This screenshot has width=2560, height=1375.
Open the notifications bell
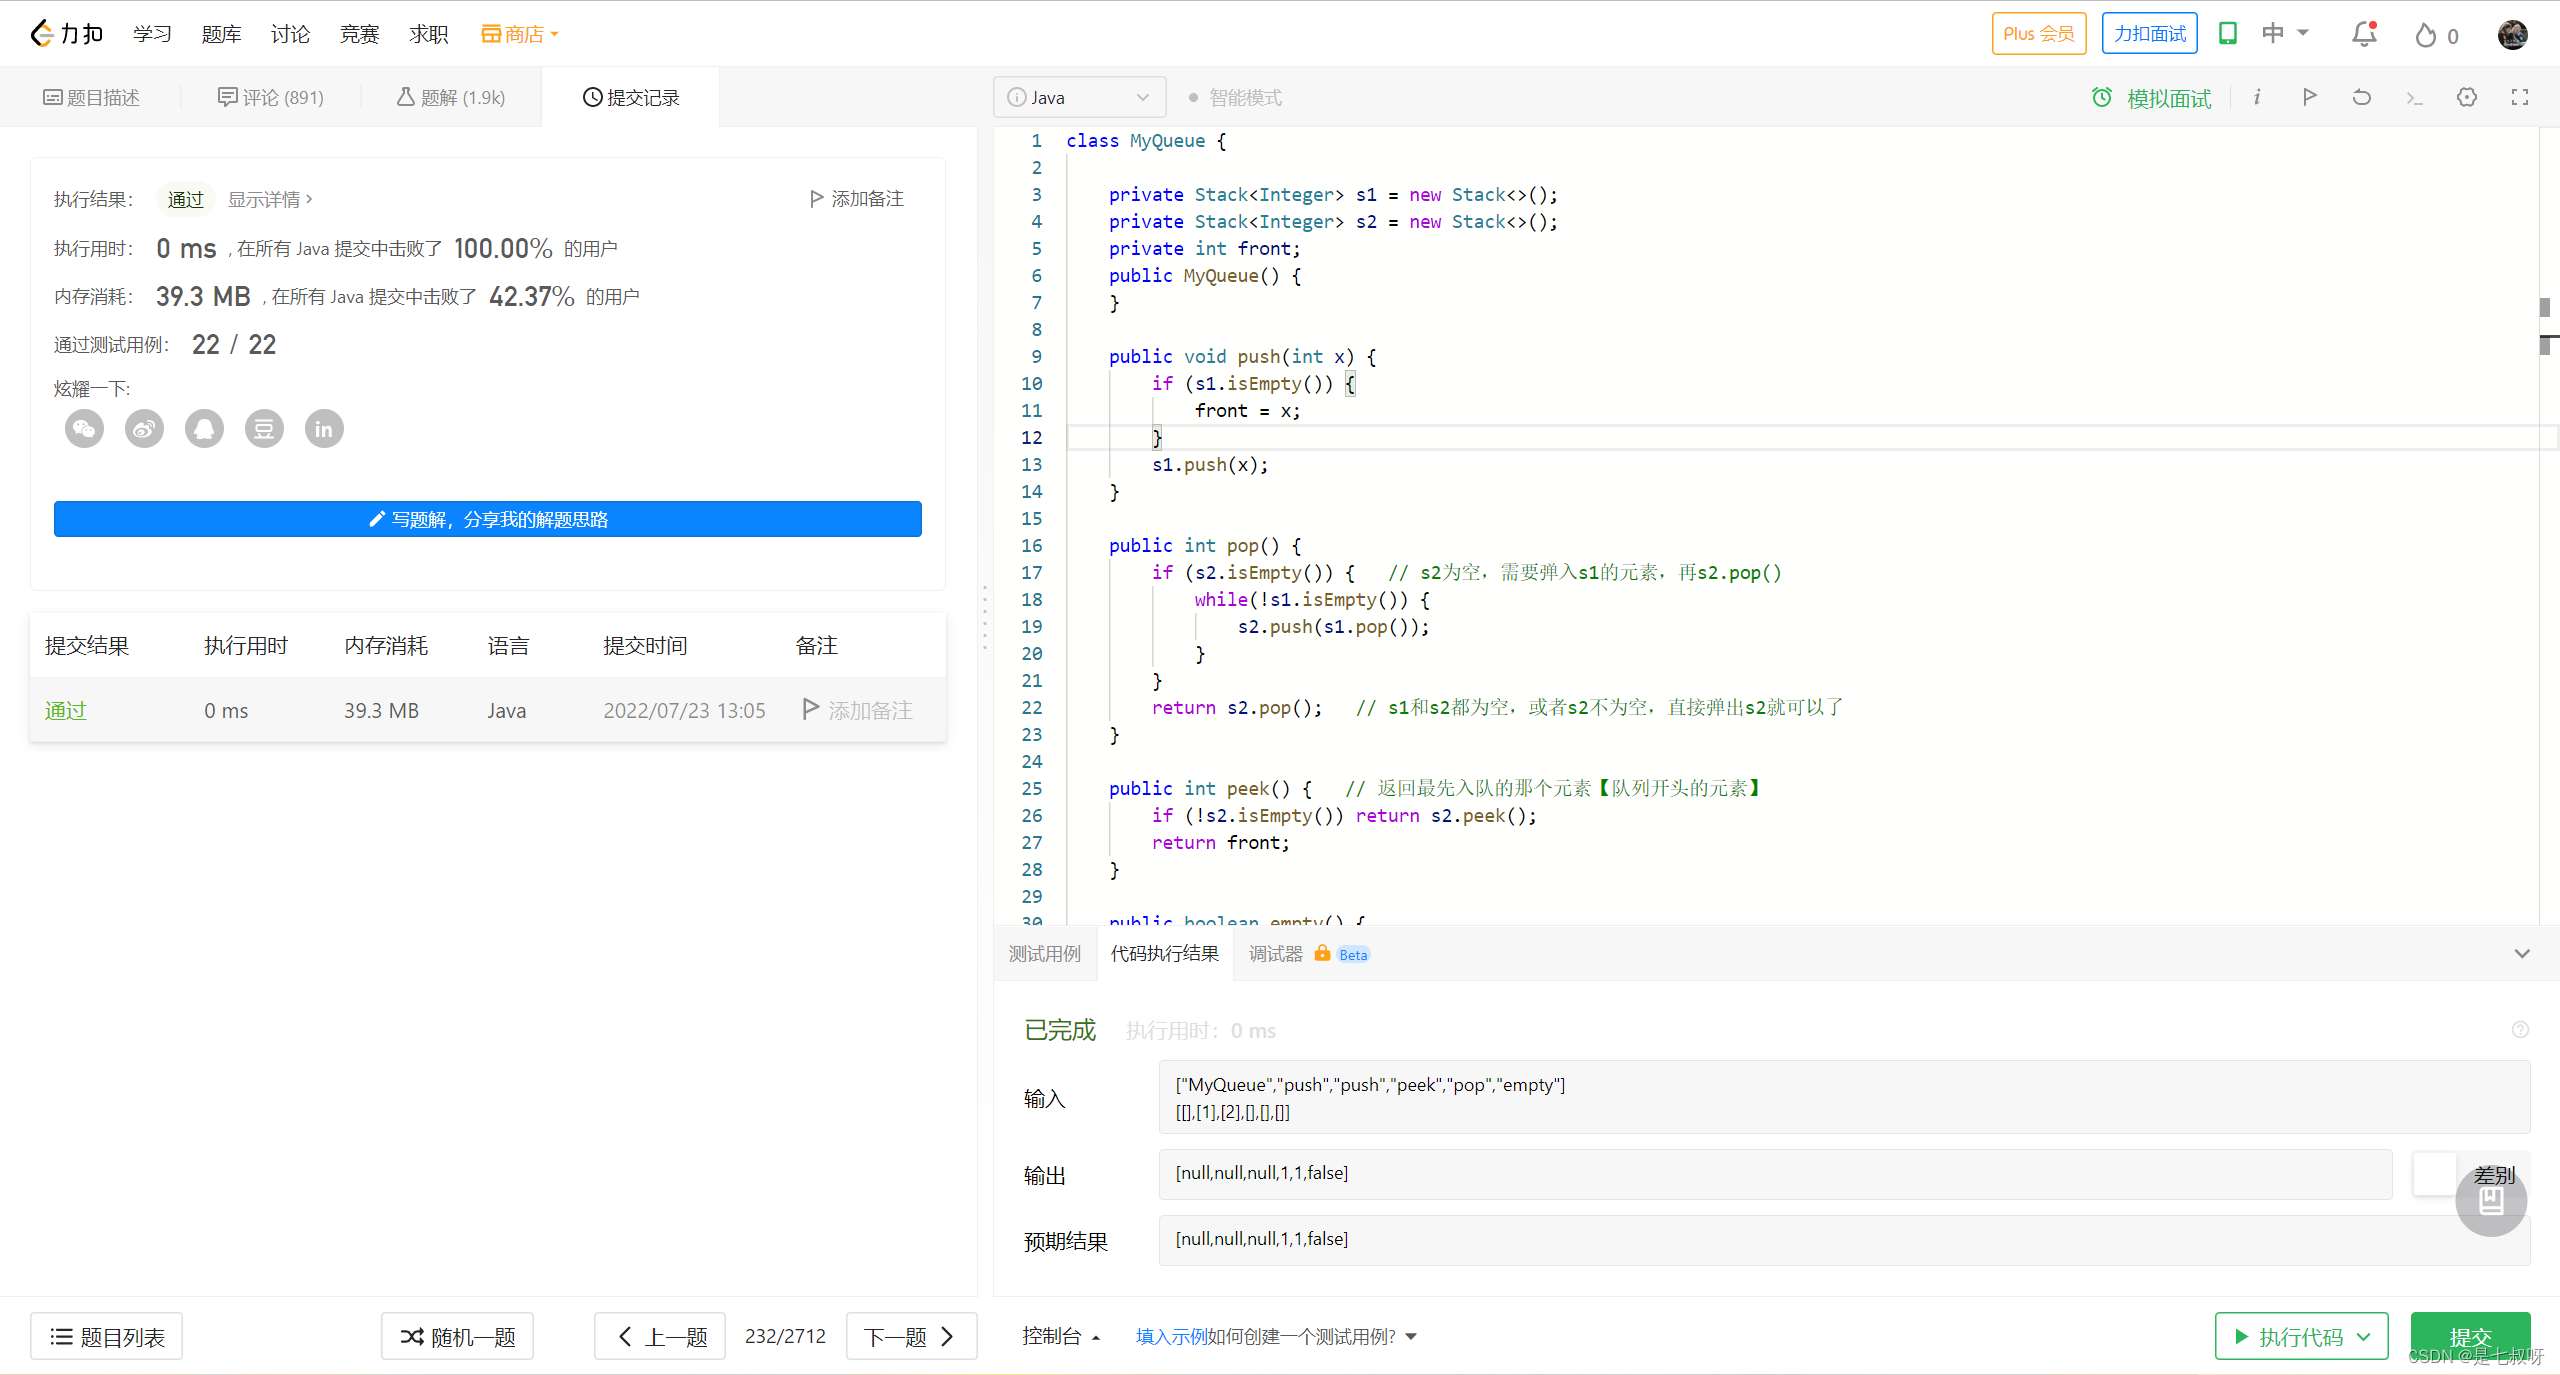click(2364, 34)
